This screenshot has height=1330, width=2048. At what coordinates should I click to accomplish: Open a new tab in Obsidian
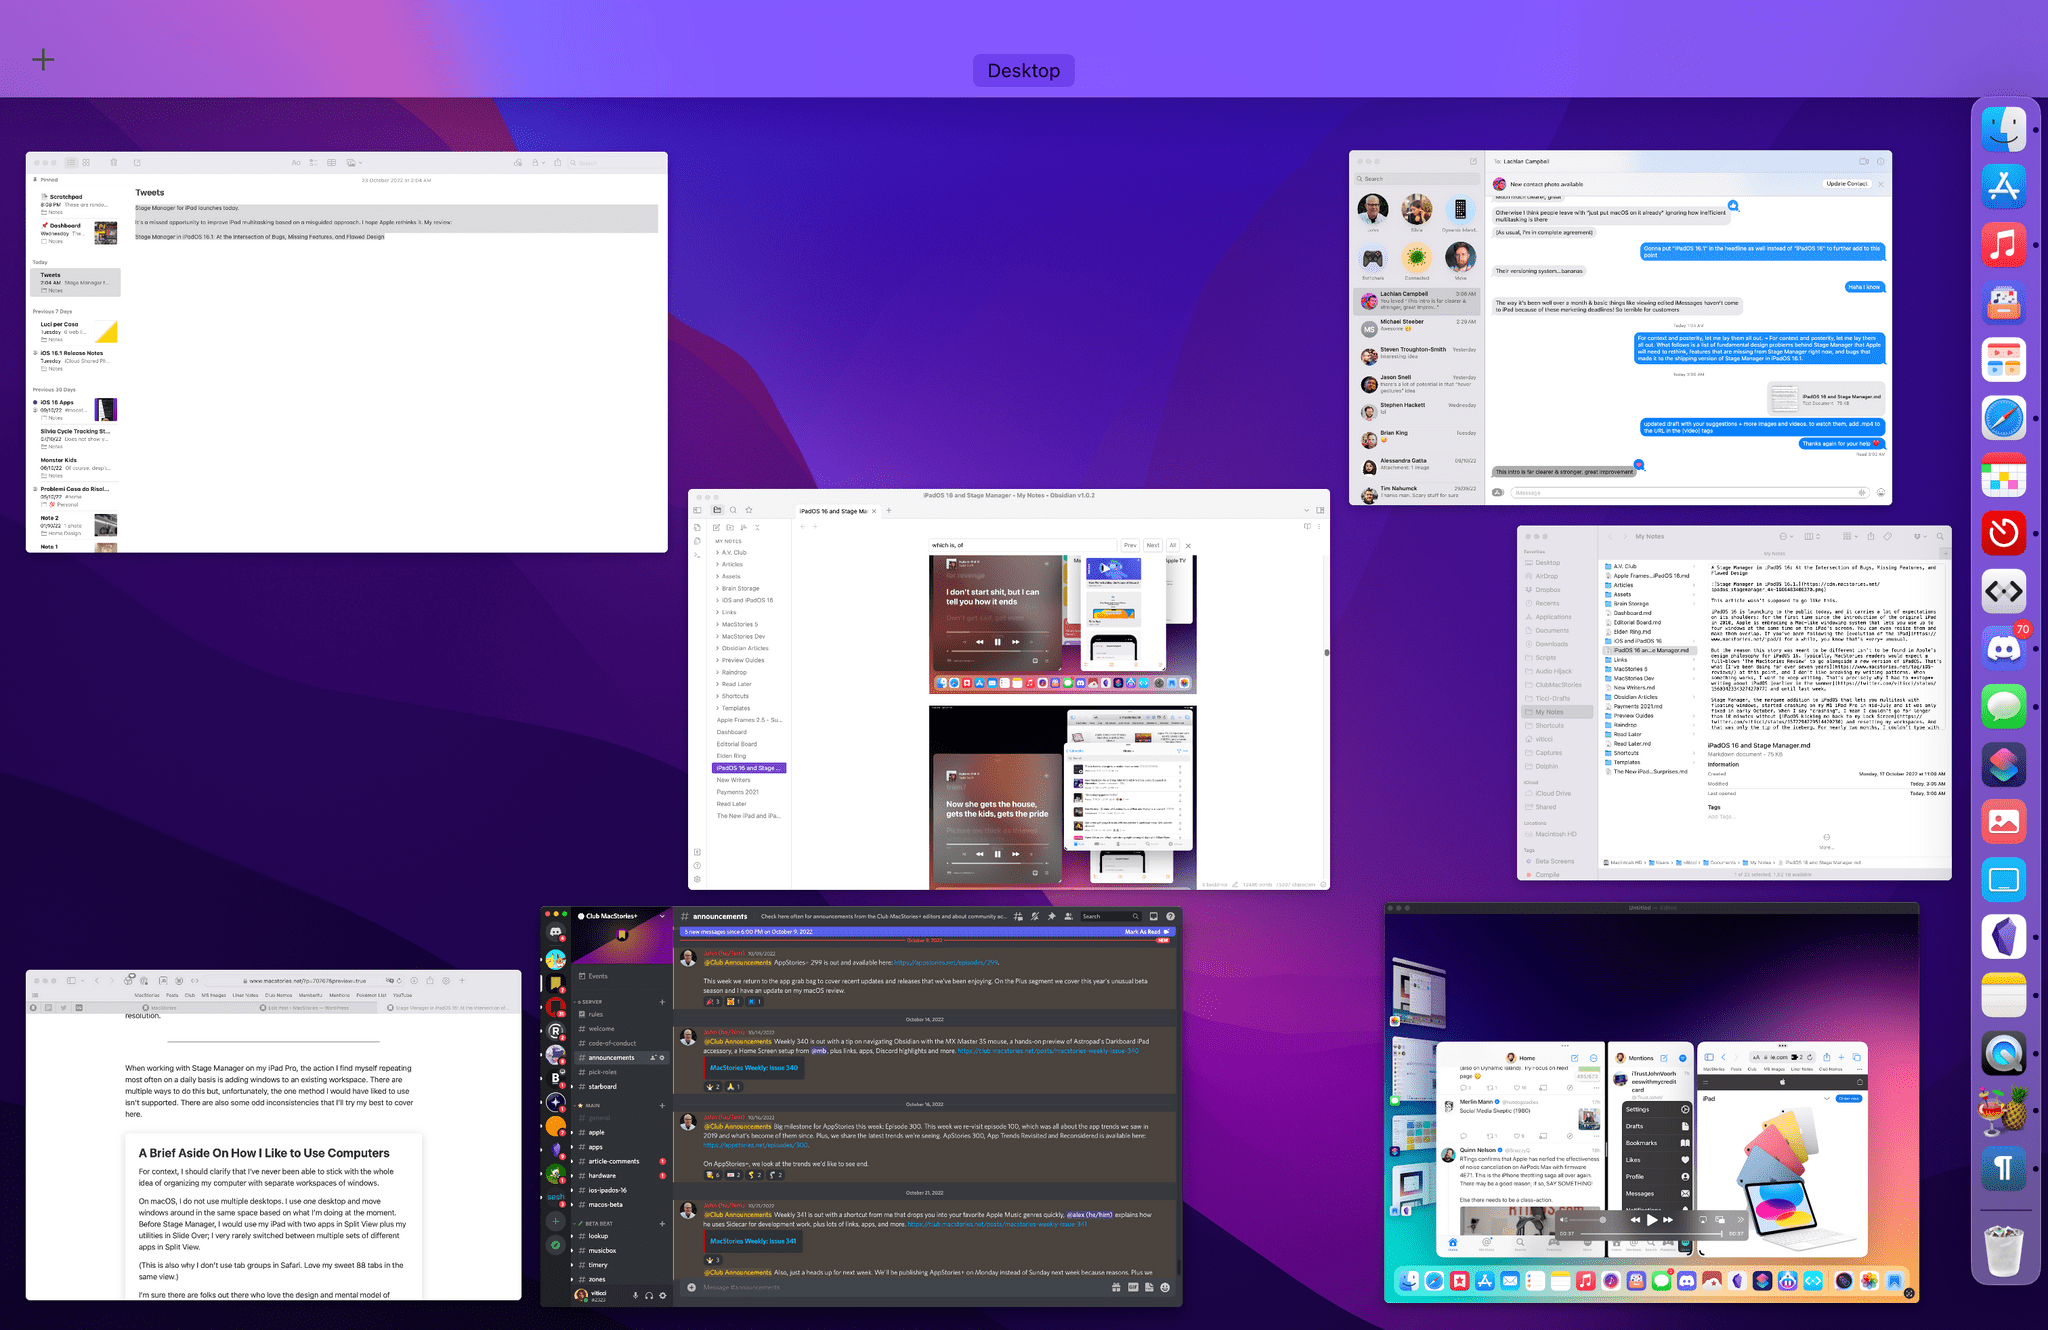[889, 511]
